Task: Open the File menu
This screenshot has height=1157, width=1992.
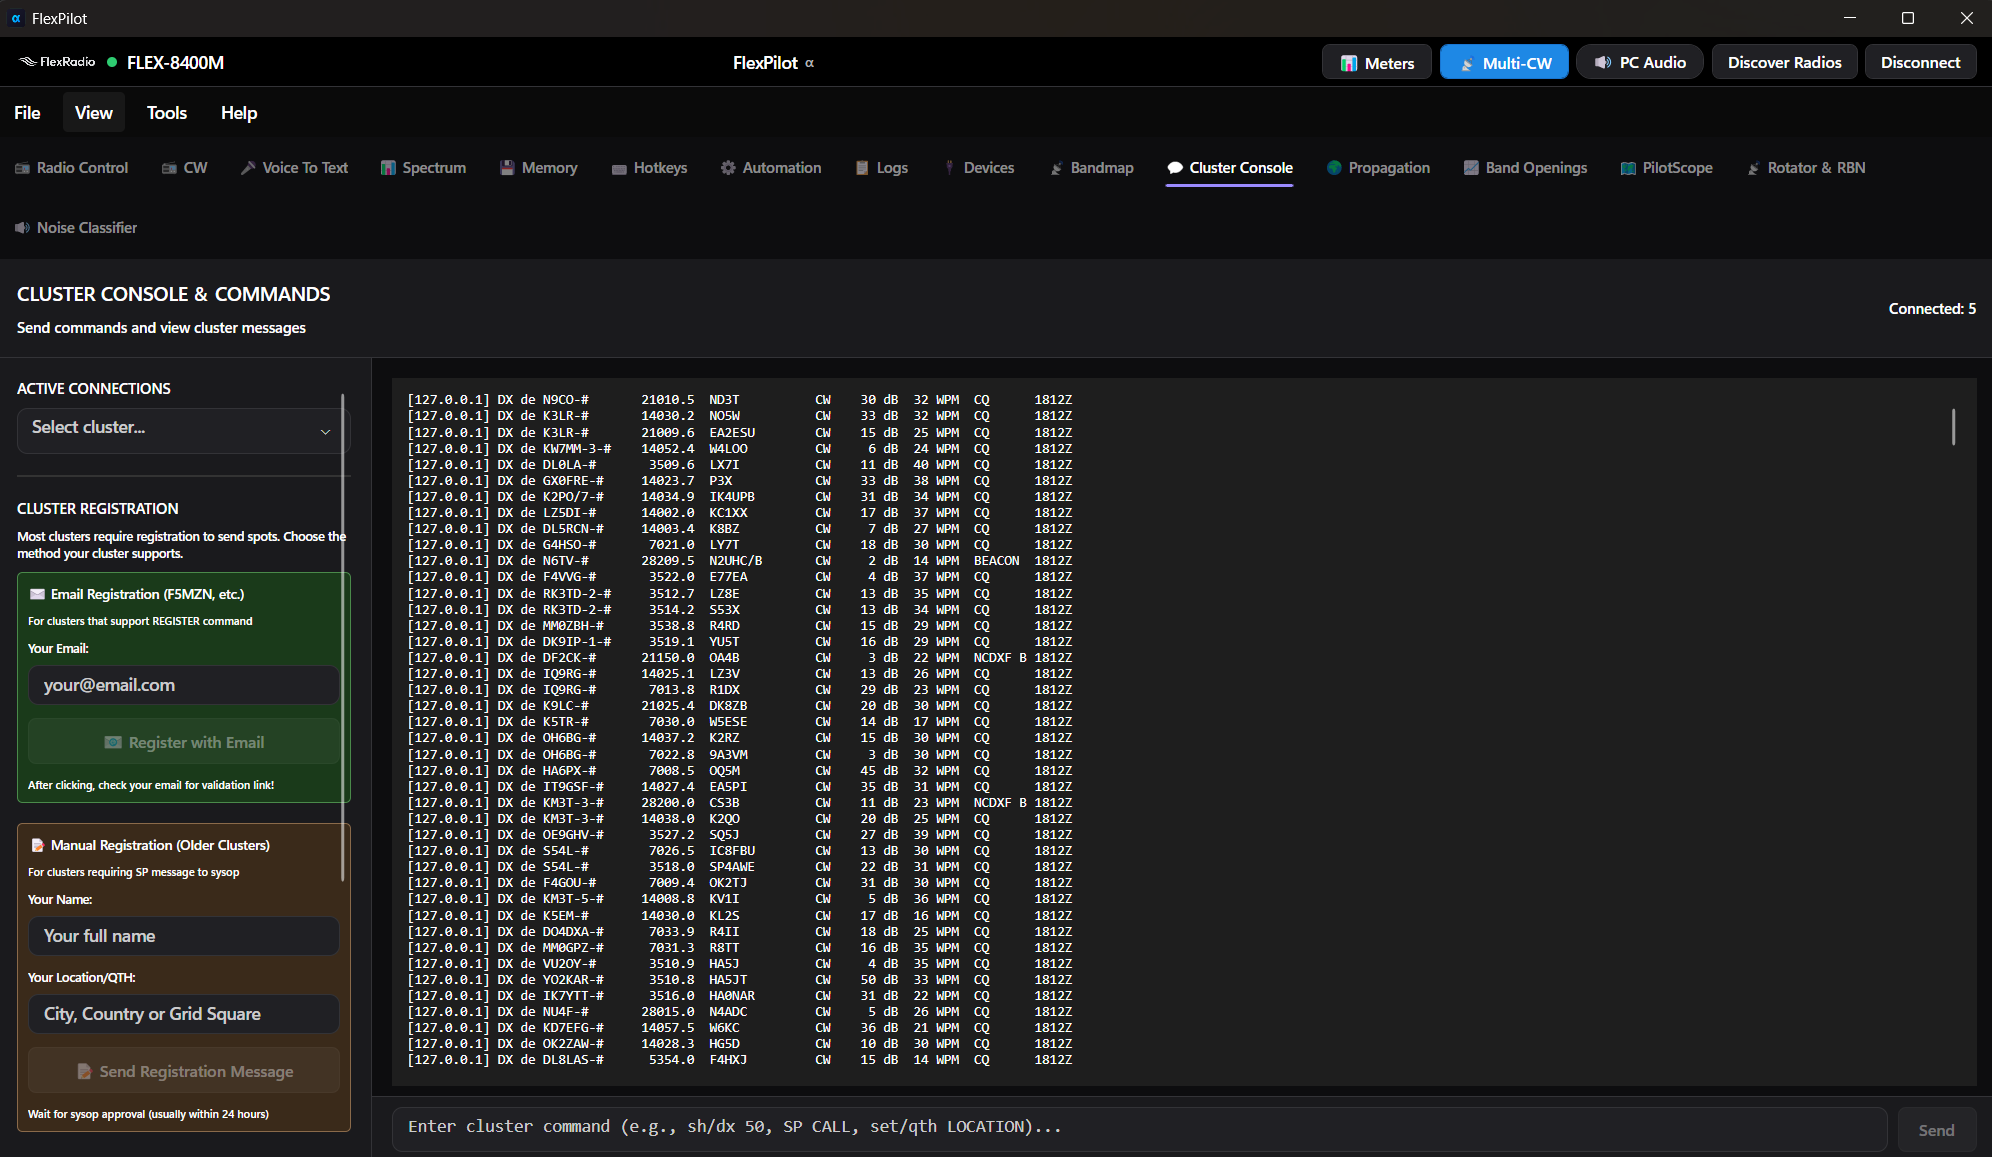Action: (x=27, y=113)
